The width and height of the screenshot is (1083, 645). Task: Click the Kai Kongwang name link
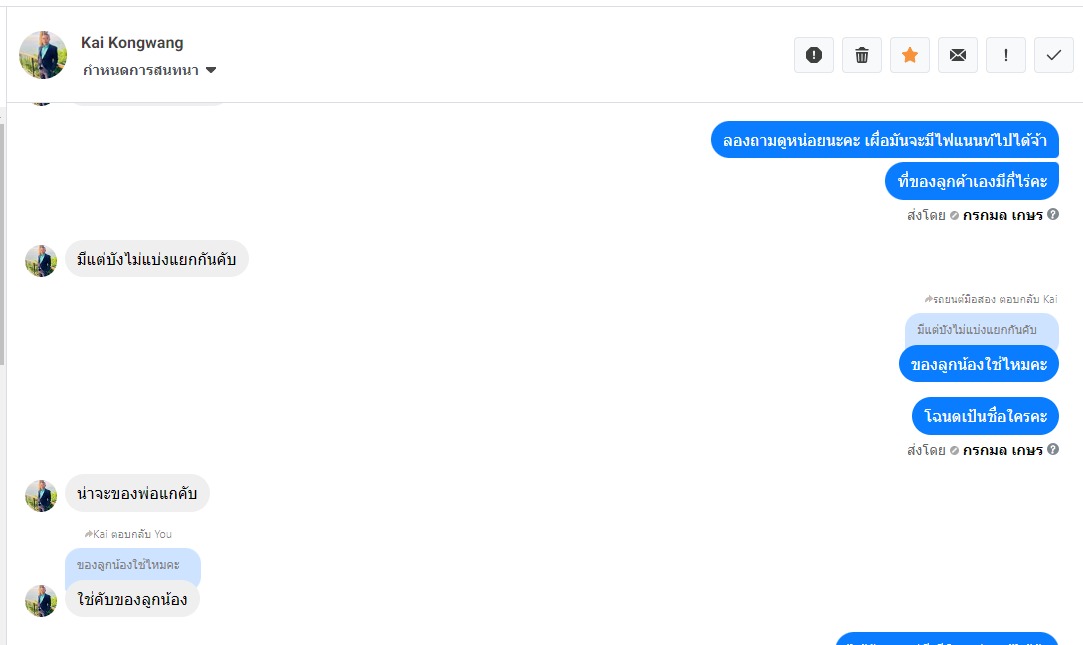(132, 42)
